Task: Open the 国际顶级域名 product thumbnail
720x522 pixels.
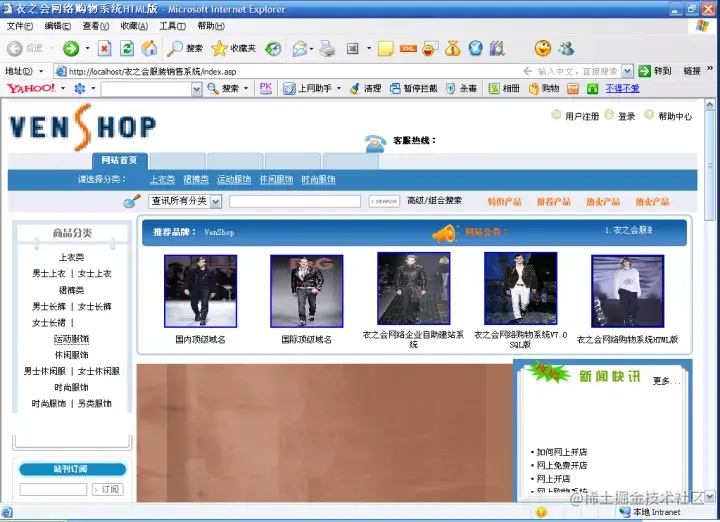Action: click(307, 291)
